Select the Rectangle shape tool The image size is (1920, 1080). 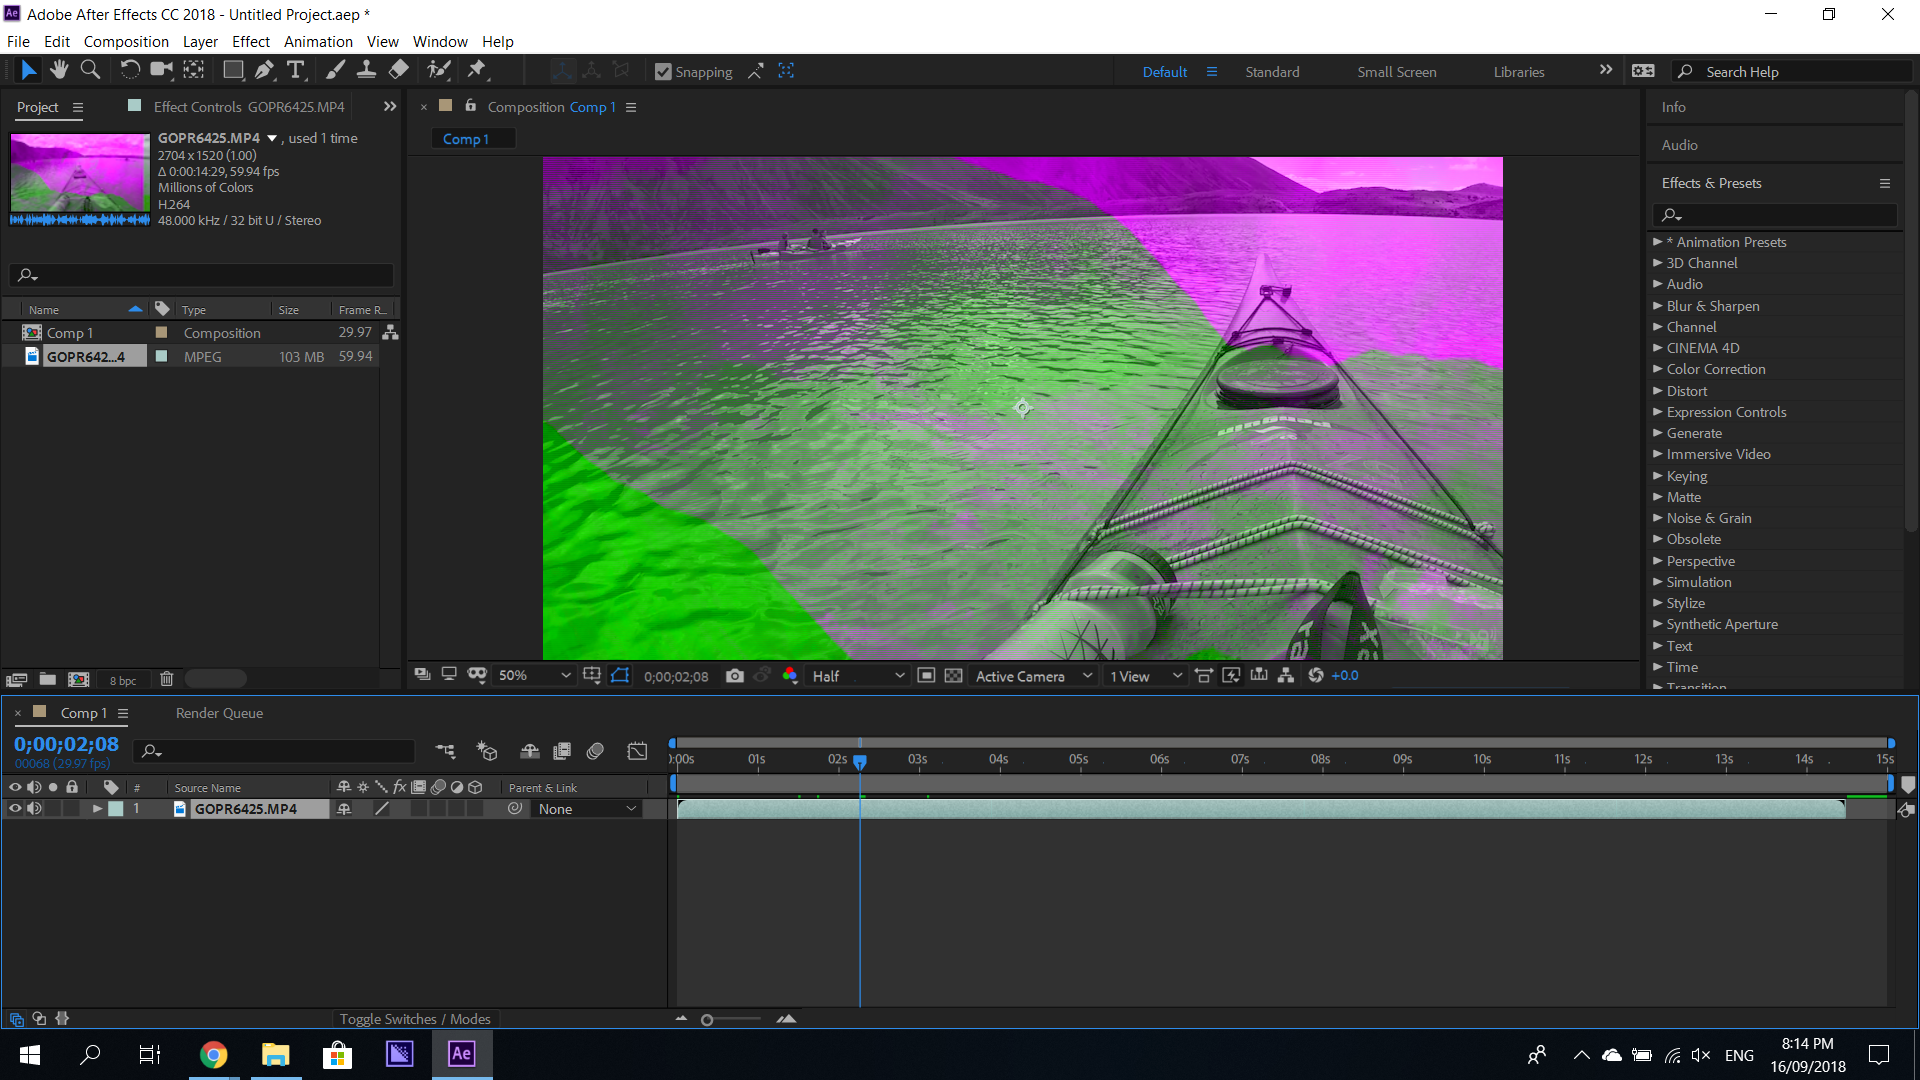tap(233, 70)
